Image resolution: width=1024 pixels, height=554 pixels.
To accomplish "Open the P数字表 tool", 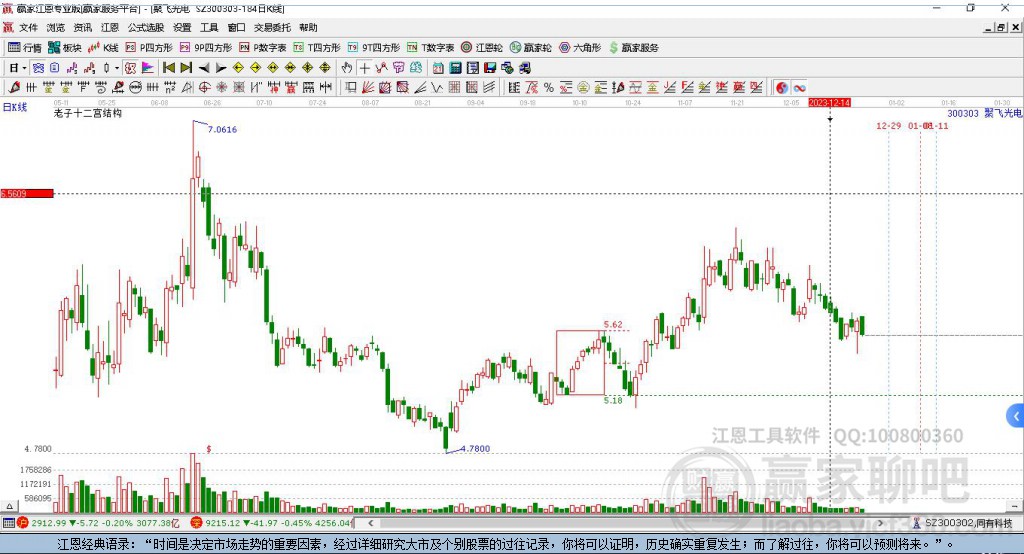I will [x=263, y=48].
